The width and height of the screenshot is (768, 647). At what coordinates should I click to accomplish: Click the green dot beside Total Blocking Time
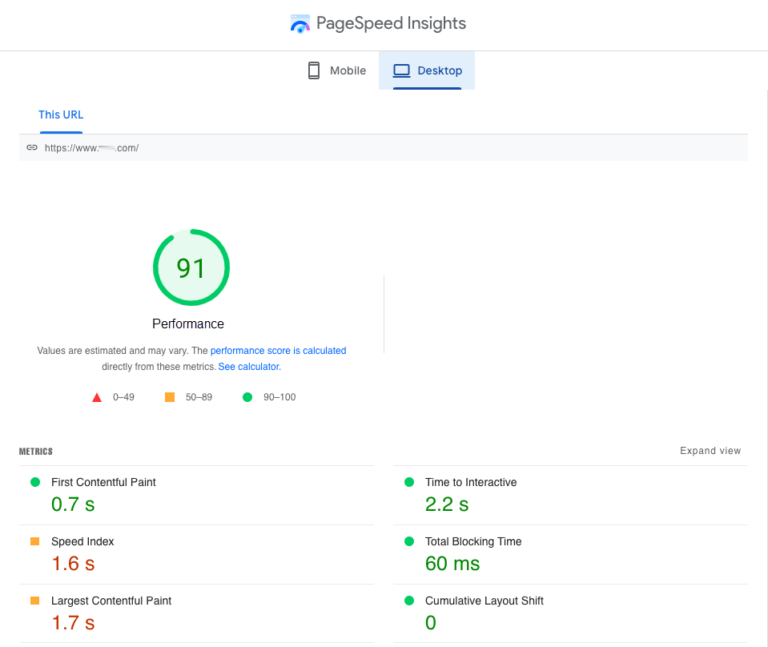[409, 541]
